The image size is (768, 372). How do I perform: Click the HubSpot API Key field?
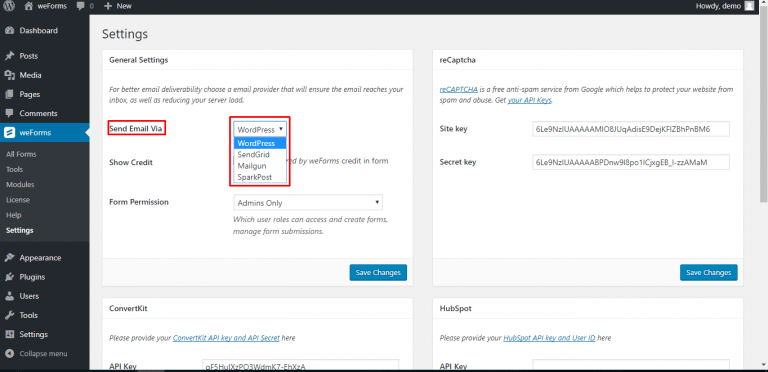[x=631, y=366]
